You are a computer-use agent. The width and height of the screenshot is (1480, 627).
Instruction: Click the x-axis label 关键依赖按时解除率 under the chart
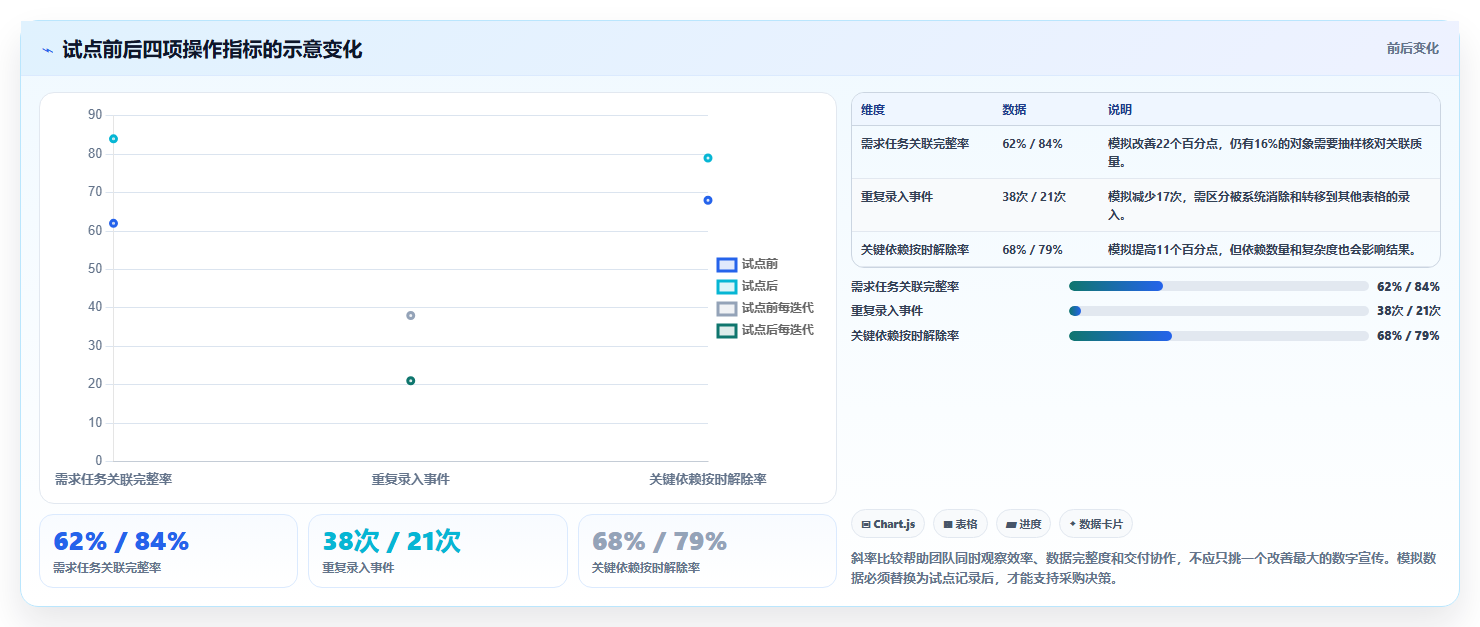pyautogui.click(x=707, y=479)
